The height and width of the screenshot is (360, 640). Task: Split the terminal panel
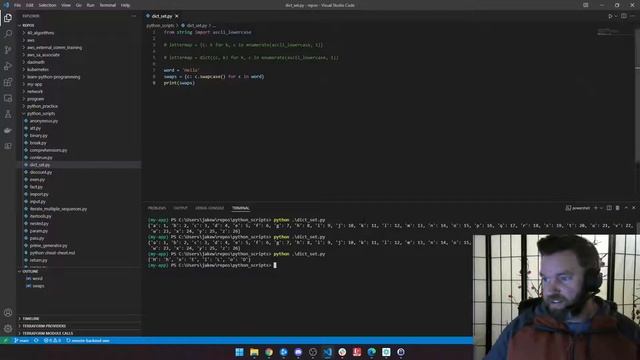point(609,208)
